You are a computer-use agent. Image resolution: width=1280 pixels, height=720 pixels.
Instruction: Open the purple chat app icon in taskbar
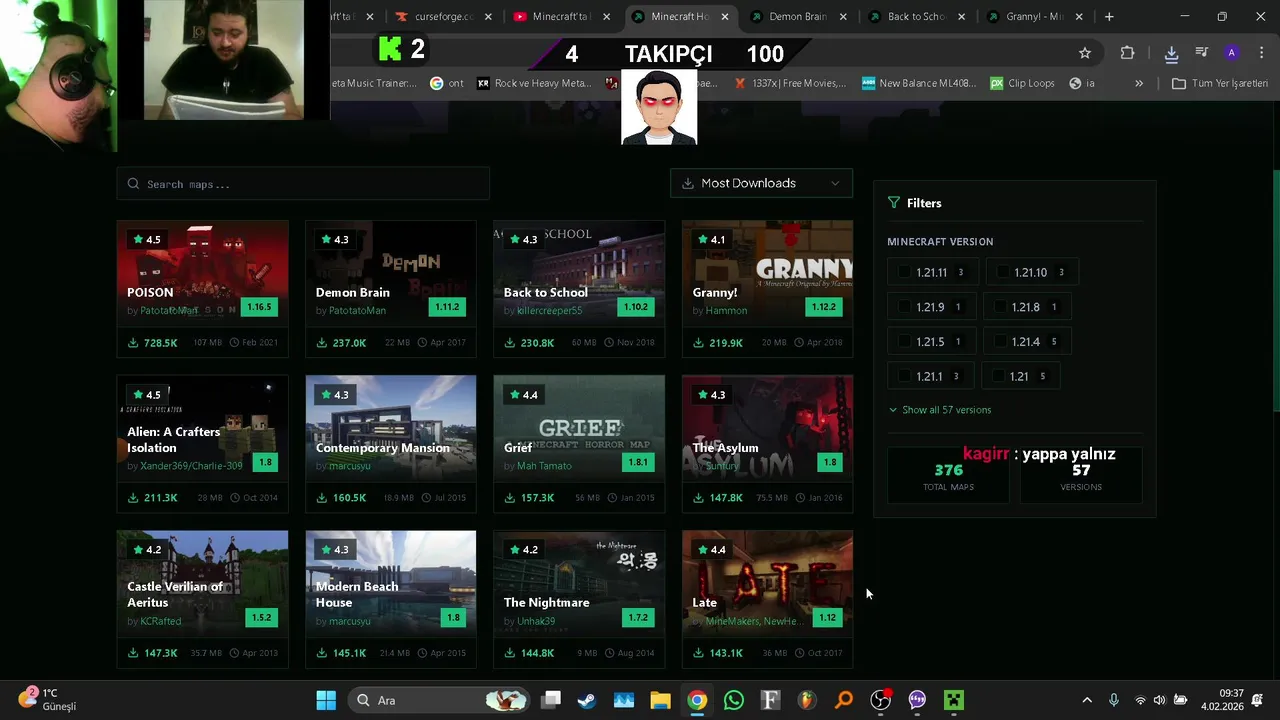click(917, 700)
